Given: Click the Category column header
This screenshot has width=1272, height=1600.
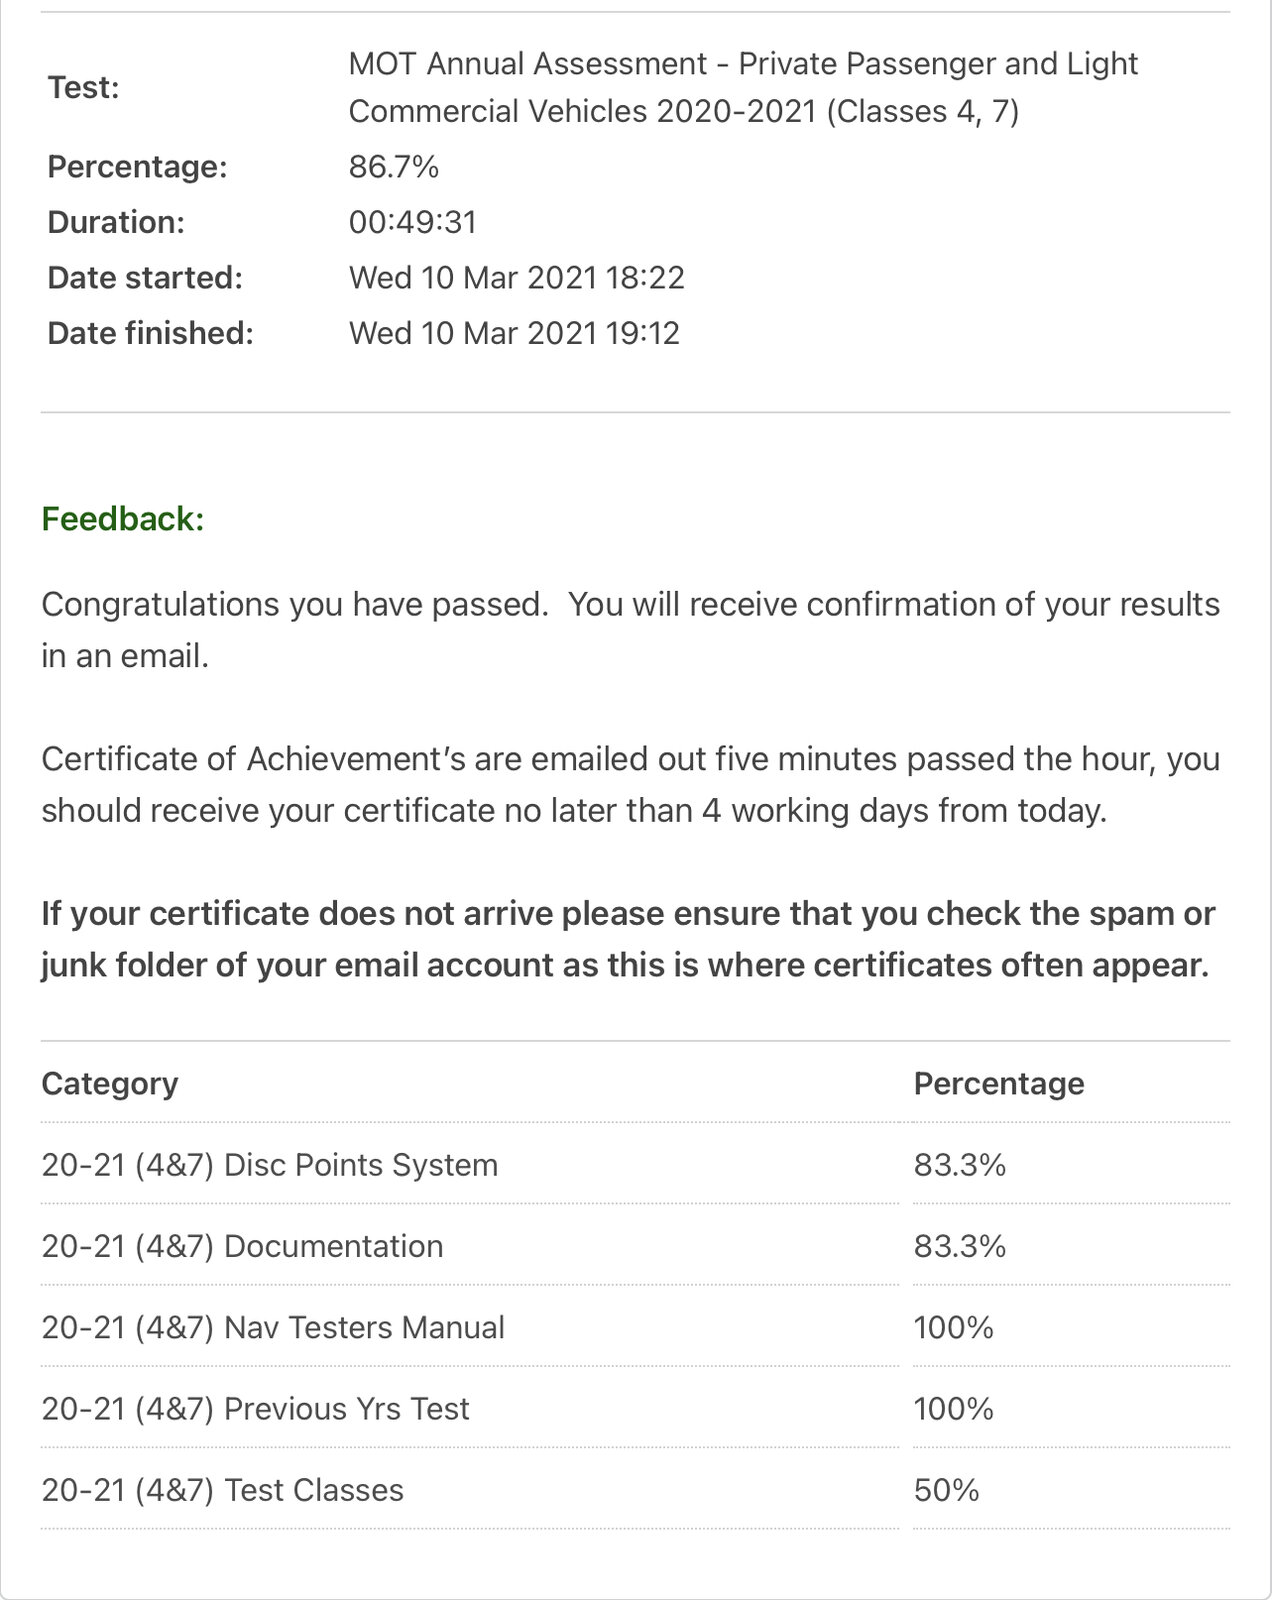Looking at the screenshot, I should (110, 1083).
